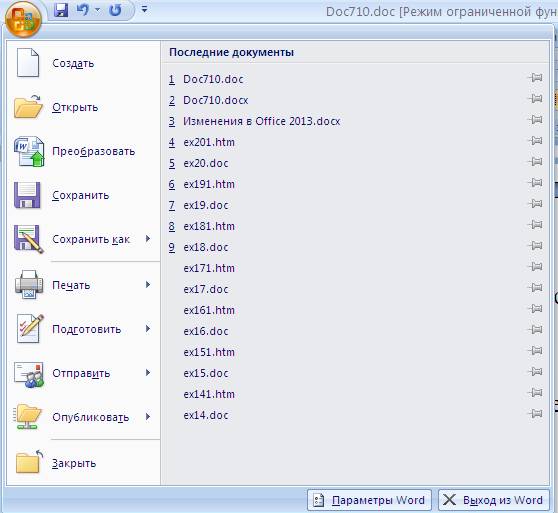Viewport: 558px width, 513px height.
Task: Expand the Сохранить как submenu arrow
Action: click(148, 238)
